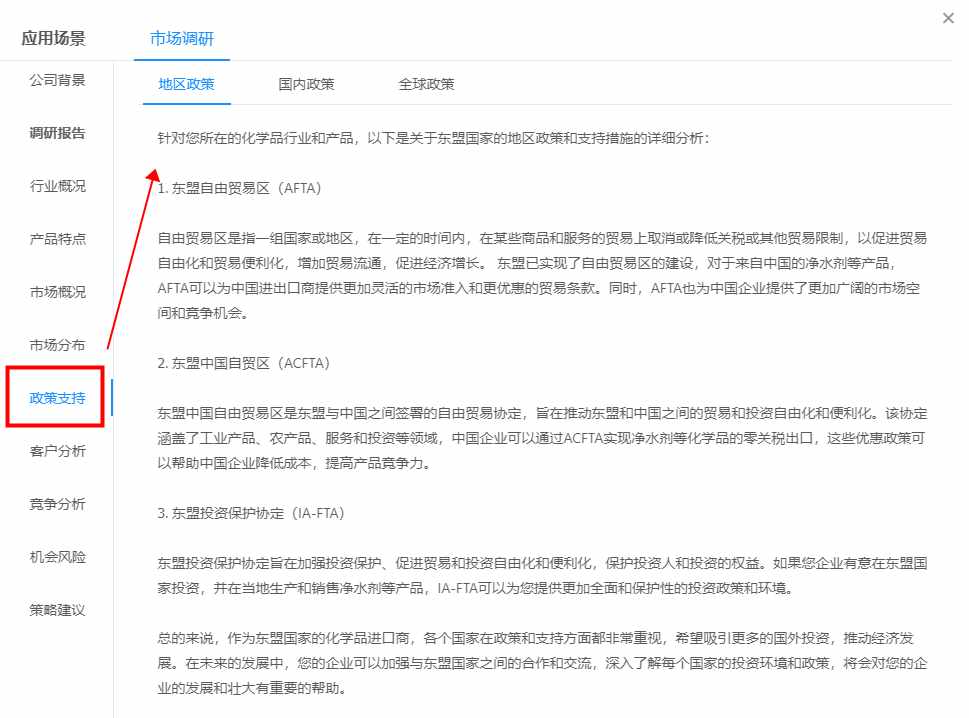
Task: Open 策略建议 in the sidebar
Action: point(57,610)
